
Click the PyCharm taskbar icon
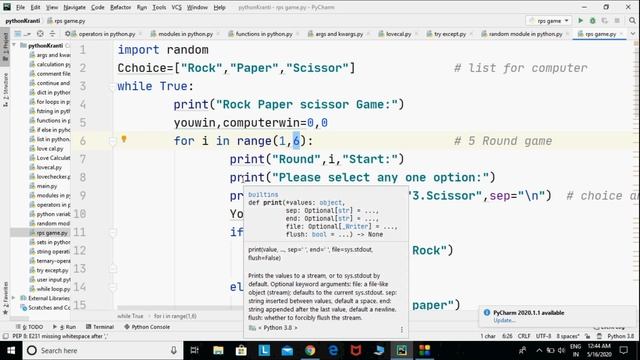(402, 350)
